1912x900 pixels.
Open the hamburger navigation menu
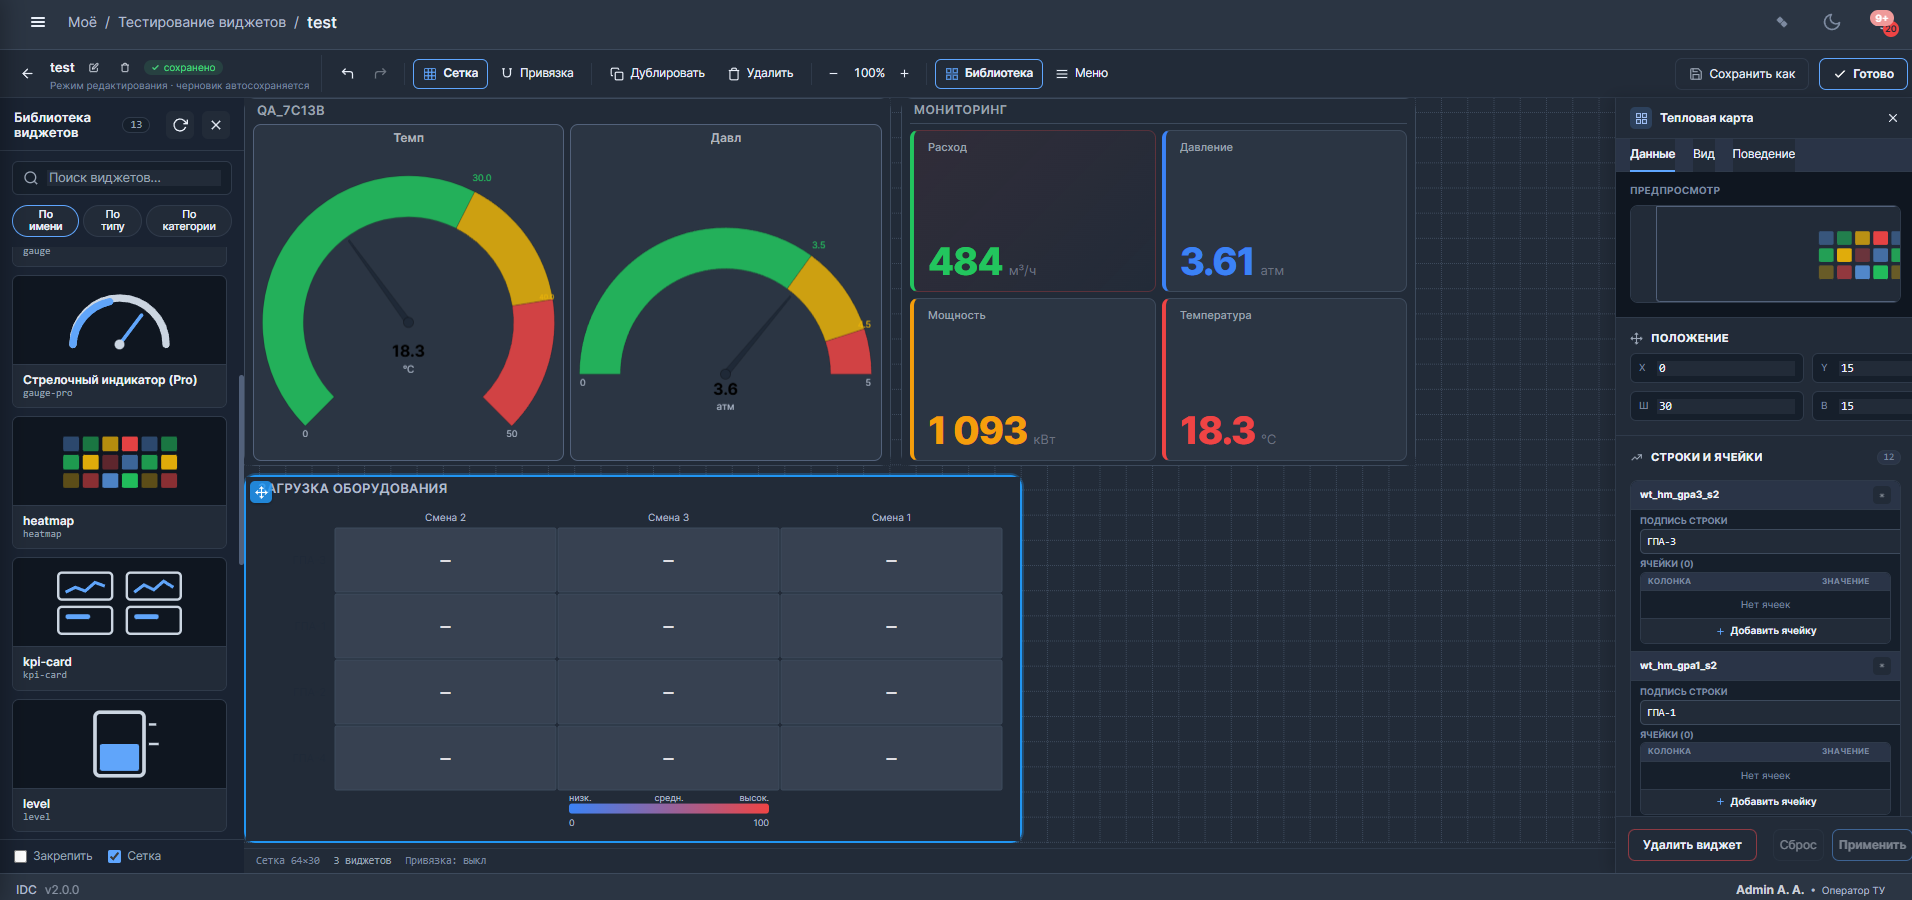point(38,22)
